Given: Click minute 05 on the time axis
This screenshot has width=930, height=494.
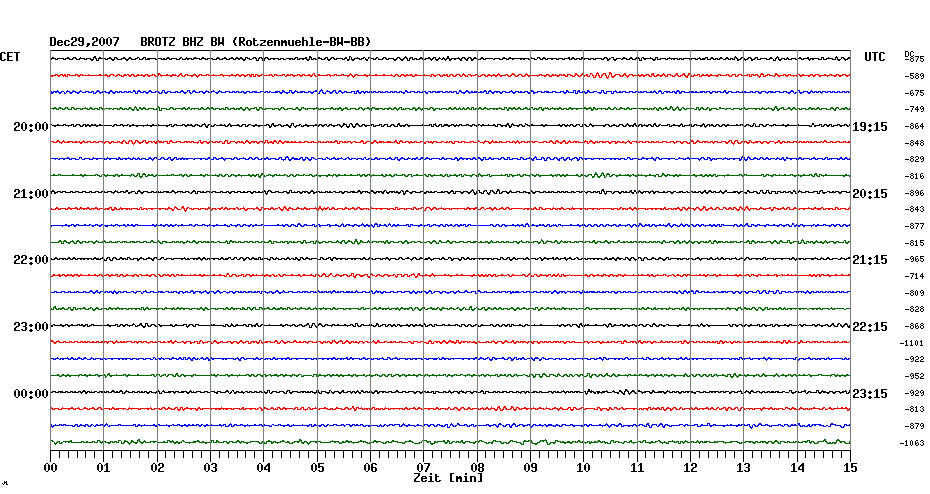Looking at the screenshot, I should [x=317, y=467].
